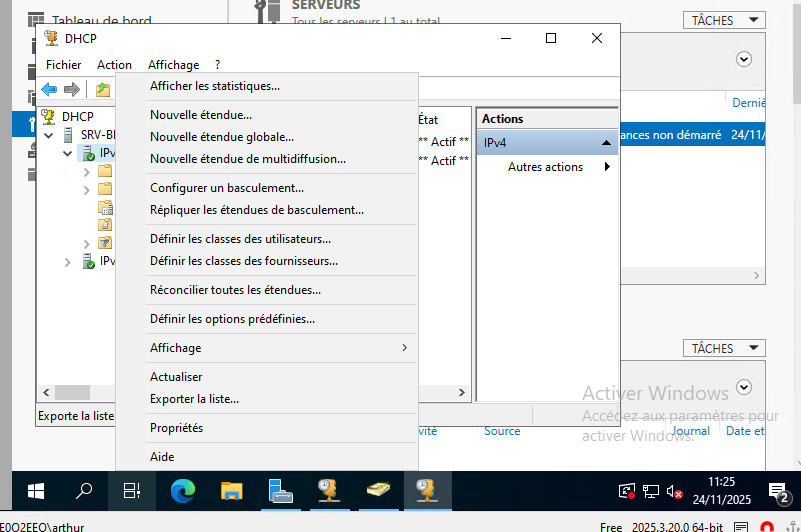
Task: Open Windows Start menu
Action: pos(36,491)
